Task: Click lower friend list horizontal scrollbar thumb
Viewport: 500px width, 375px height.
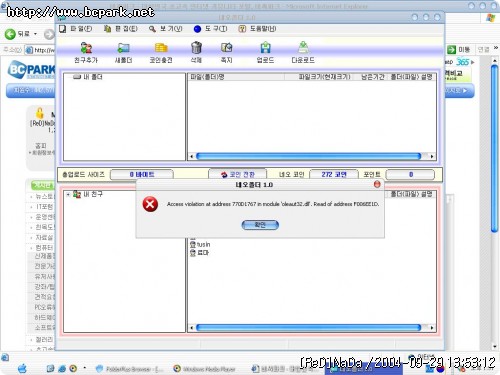Action: click(x=309, y=328)
